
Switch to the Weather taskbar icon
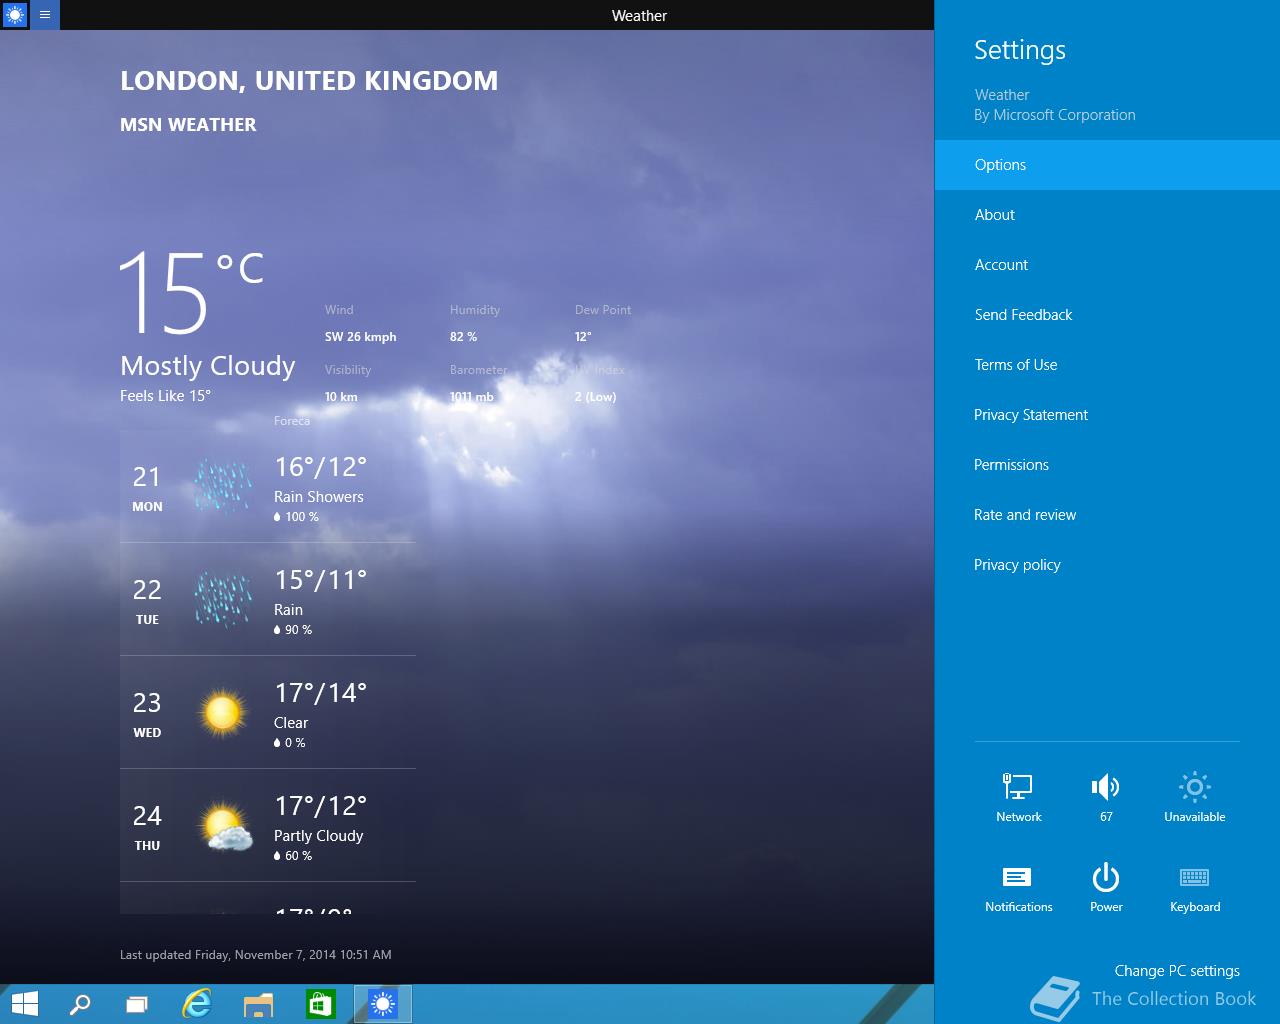pyautogui.click(x=383, y=1004)
